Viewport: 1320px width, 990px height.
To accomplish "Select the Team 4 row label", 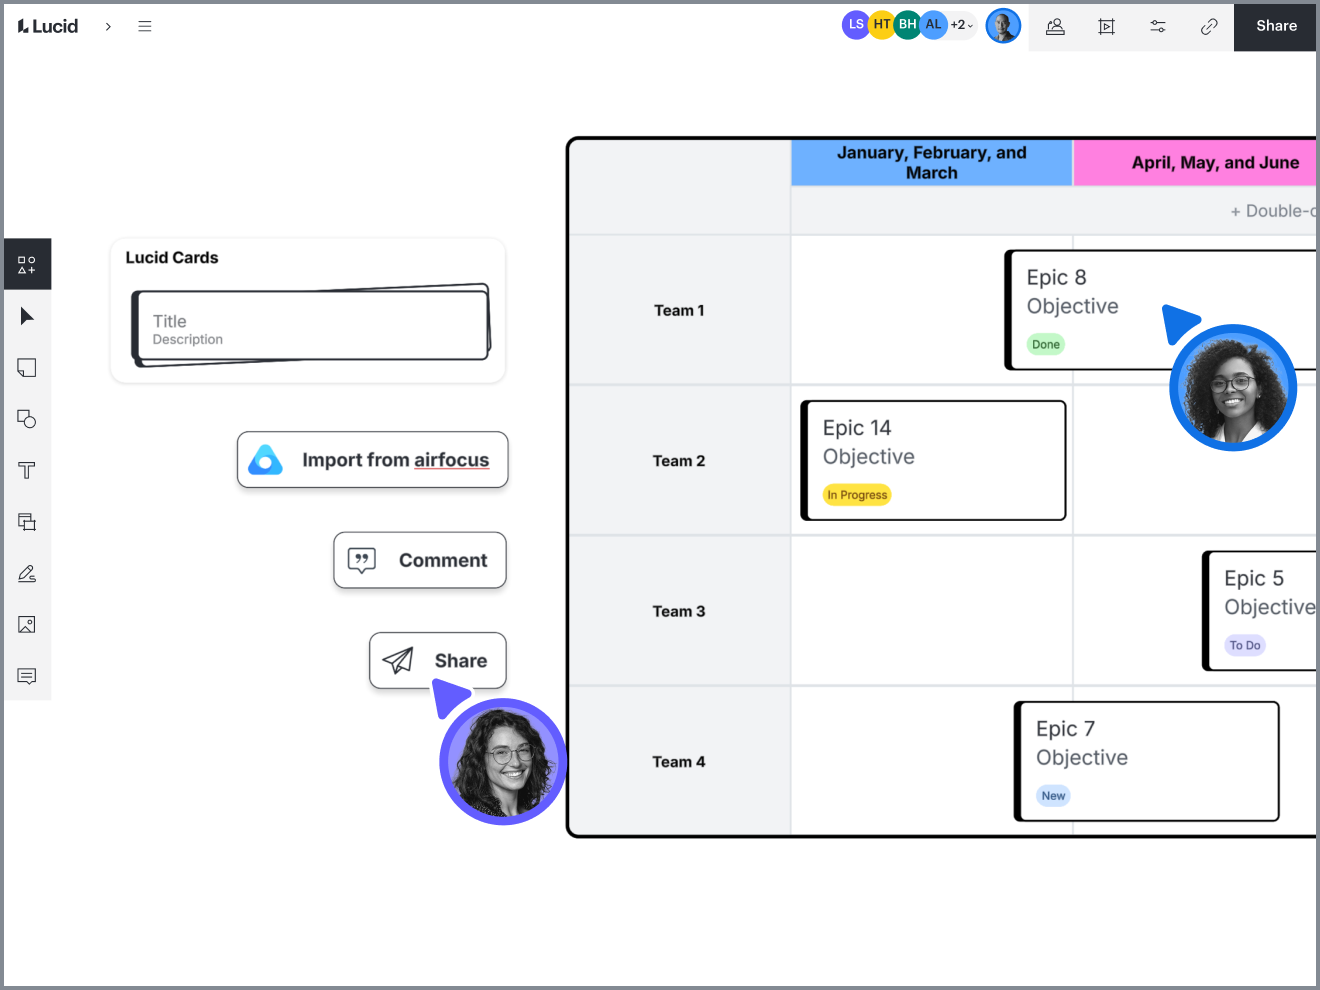I will coord(679,762).
